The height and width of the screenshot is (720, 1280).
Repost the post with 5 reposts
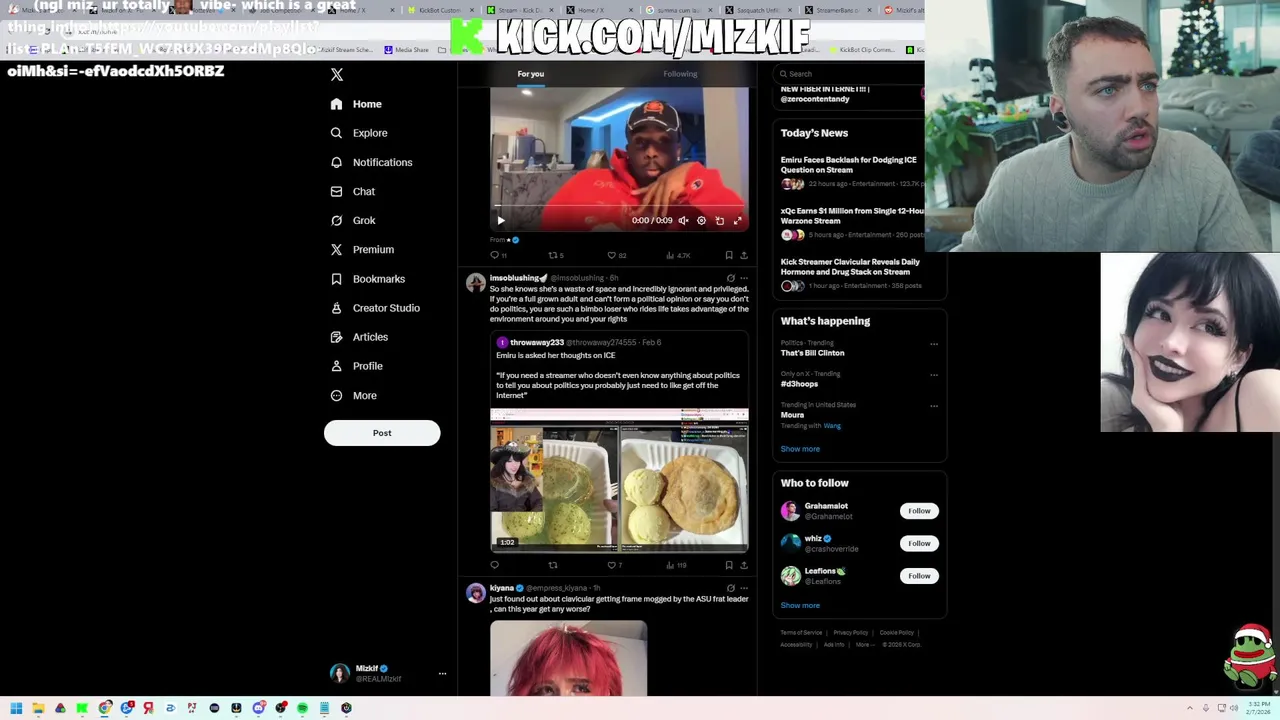[x=555, y=255]
